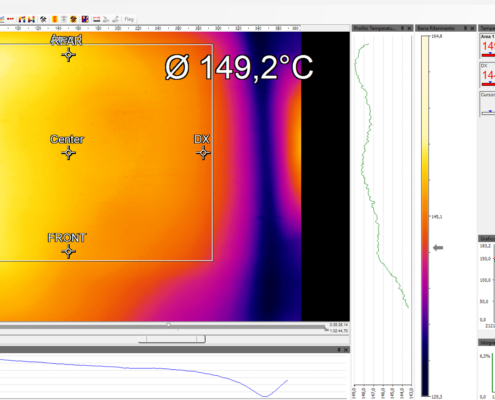Pin the bottom line profile panel

[x=339, y=350]
